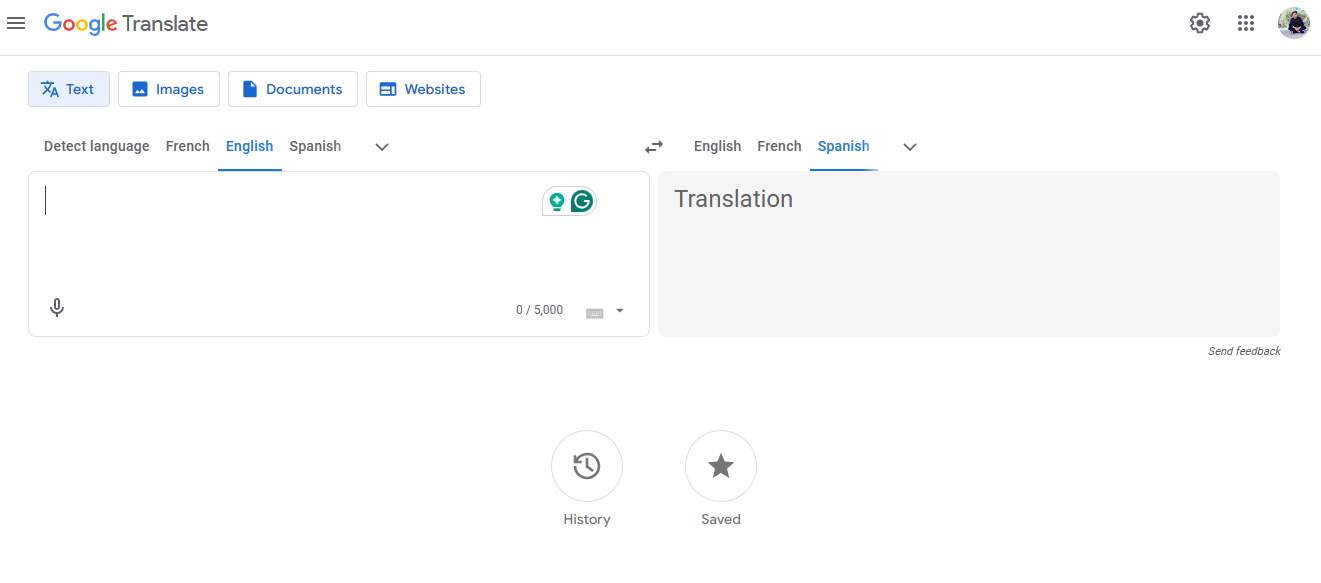Screen dimensions: 1321x583
Task: Open Google Translate settings
Action: pyautogui.click(x=1200, y=22)
